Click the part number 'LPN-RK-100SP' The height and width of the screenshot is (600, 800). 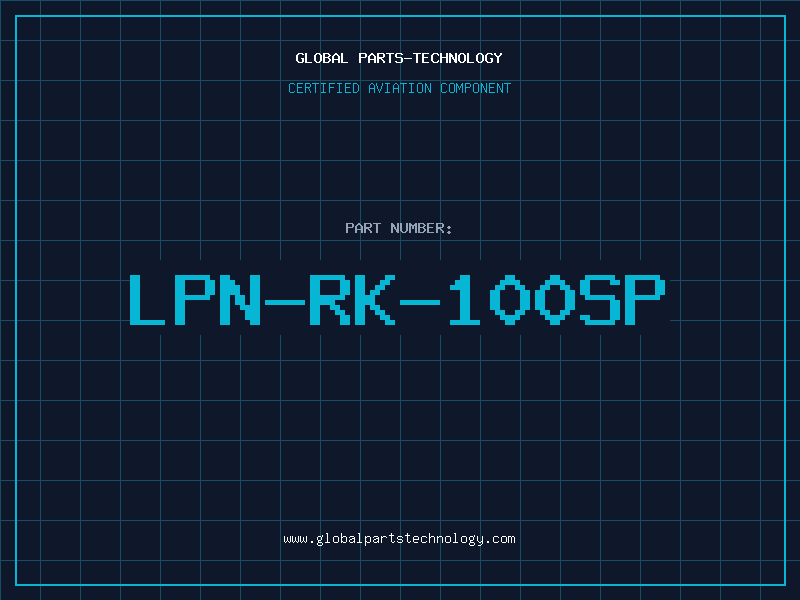[x=397, y=300]
